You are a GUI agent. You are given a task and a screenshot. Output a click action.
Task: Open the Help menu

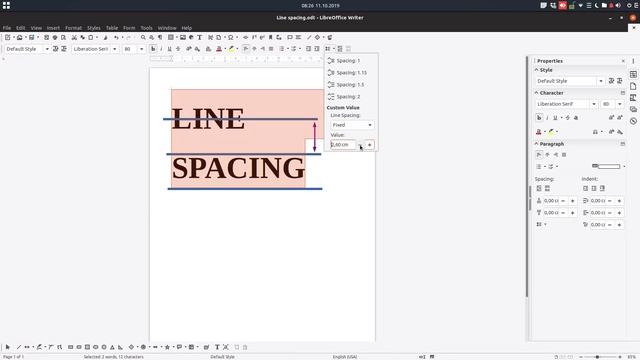point(187,28)
